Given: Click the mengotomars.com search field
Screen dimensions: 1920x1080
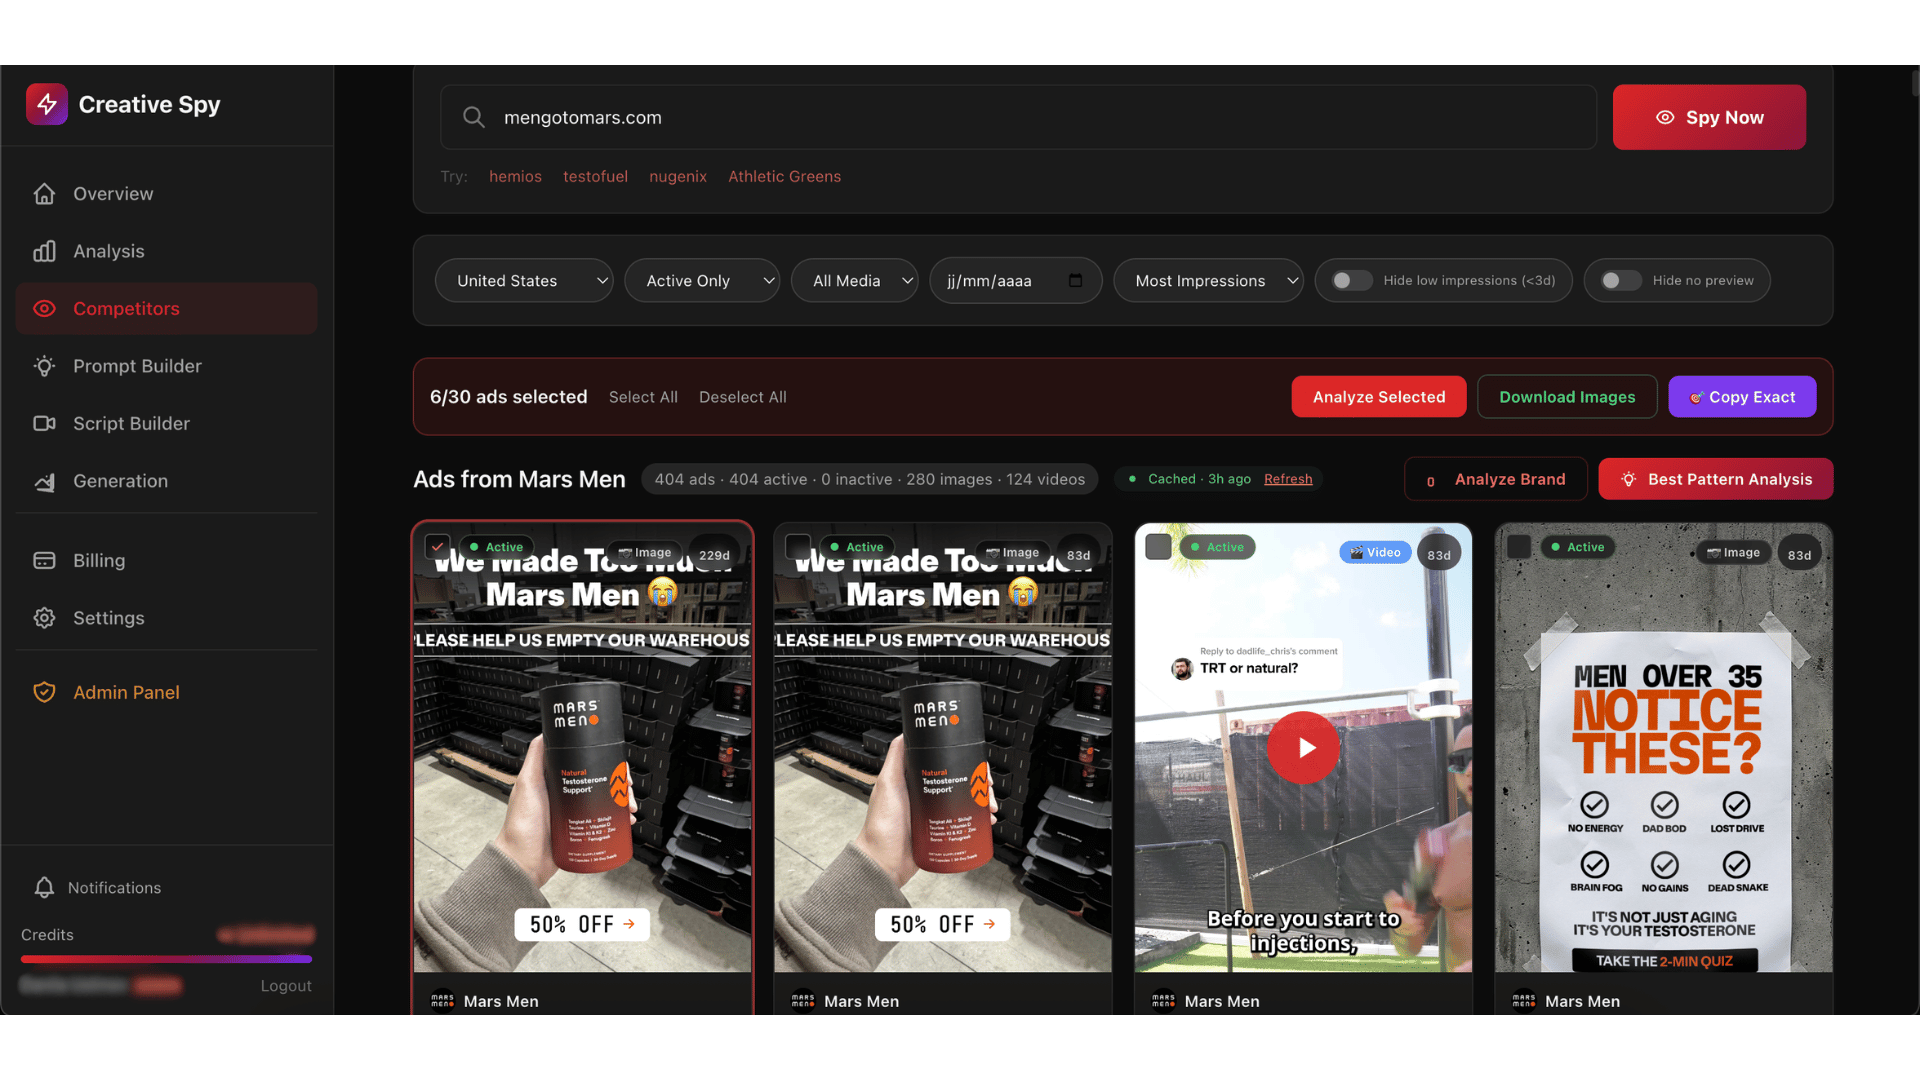Looking at the screenshot, I should click(1018, 117).
